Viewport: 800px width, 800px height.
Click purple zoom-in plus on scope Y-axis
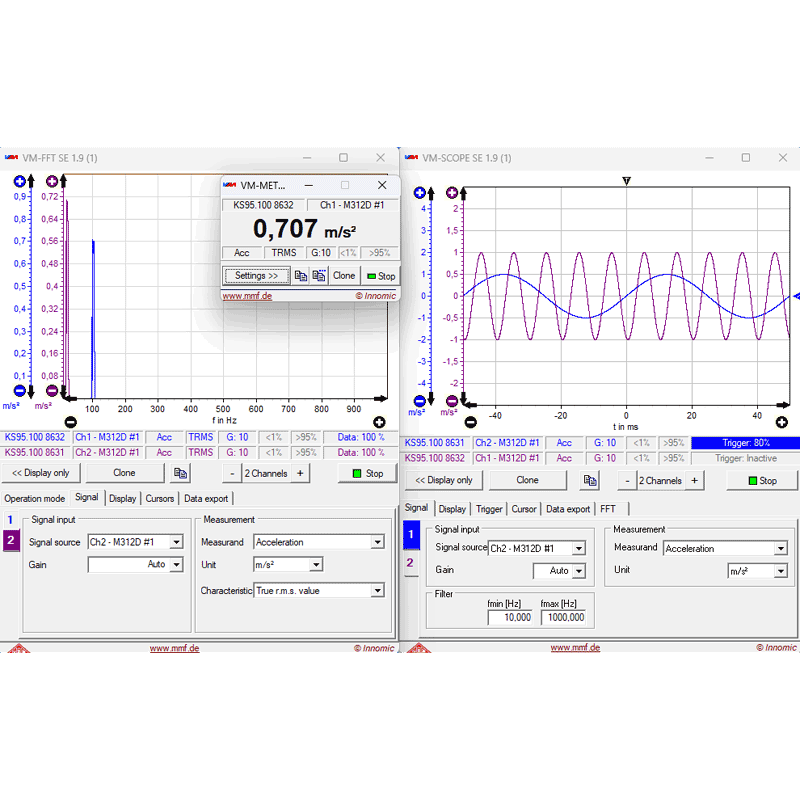452,193
